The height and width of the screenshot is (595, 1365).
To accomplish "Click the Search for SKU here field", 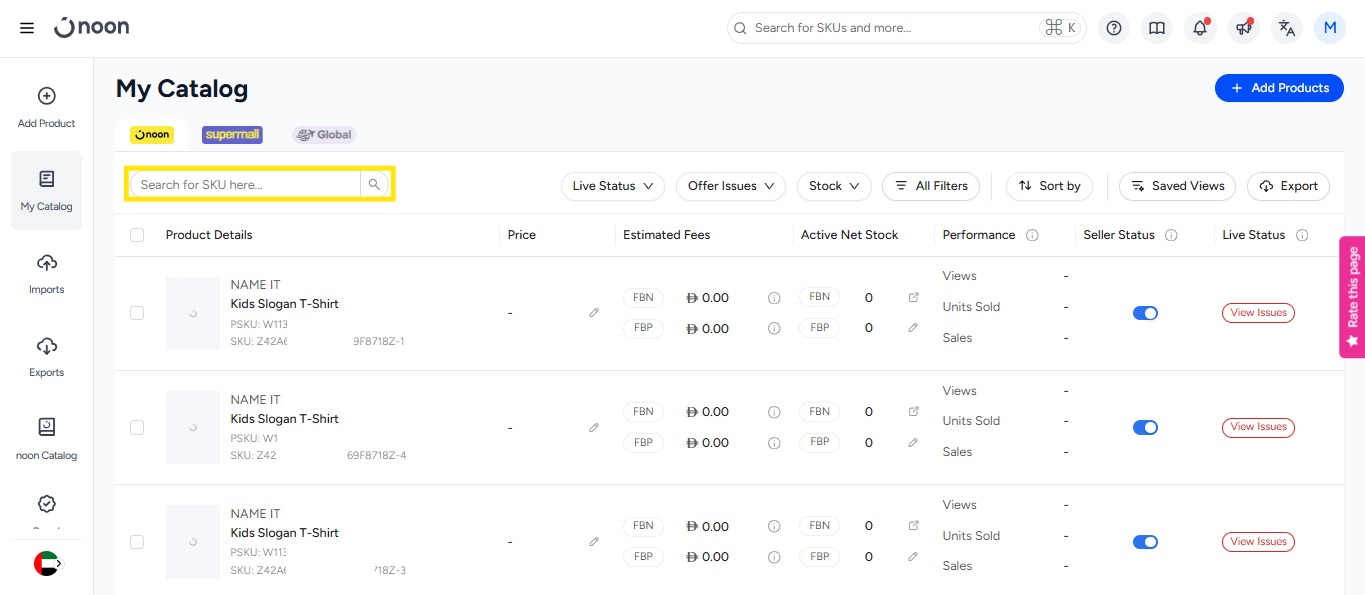I will 246,185.
